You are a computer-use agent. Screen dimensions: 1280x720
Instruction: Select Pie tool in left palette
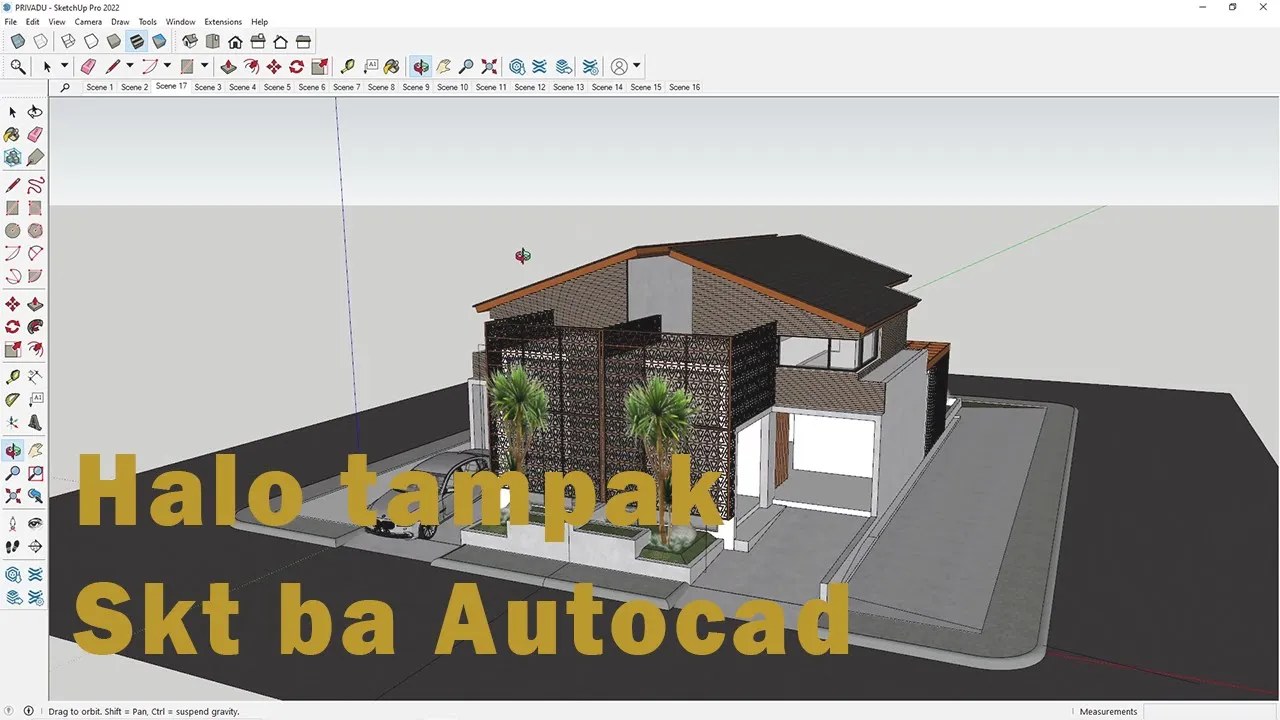pos(35,276)
